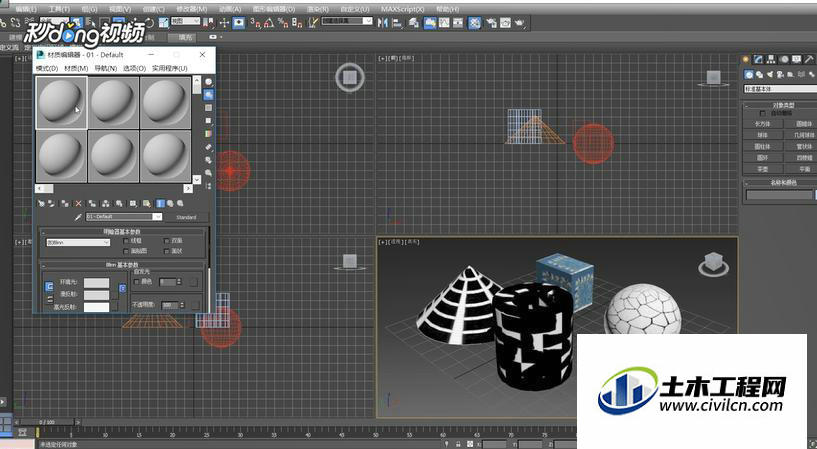The height and width of the screenshot is (449, 817).
Task: Toggle the Faceted (面状) checkbox
Action: tap(166, 251)
